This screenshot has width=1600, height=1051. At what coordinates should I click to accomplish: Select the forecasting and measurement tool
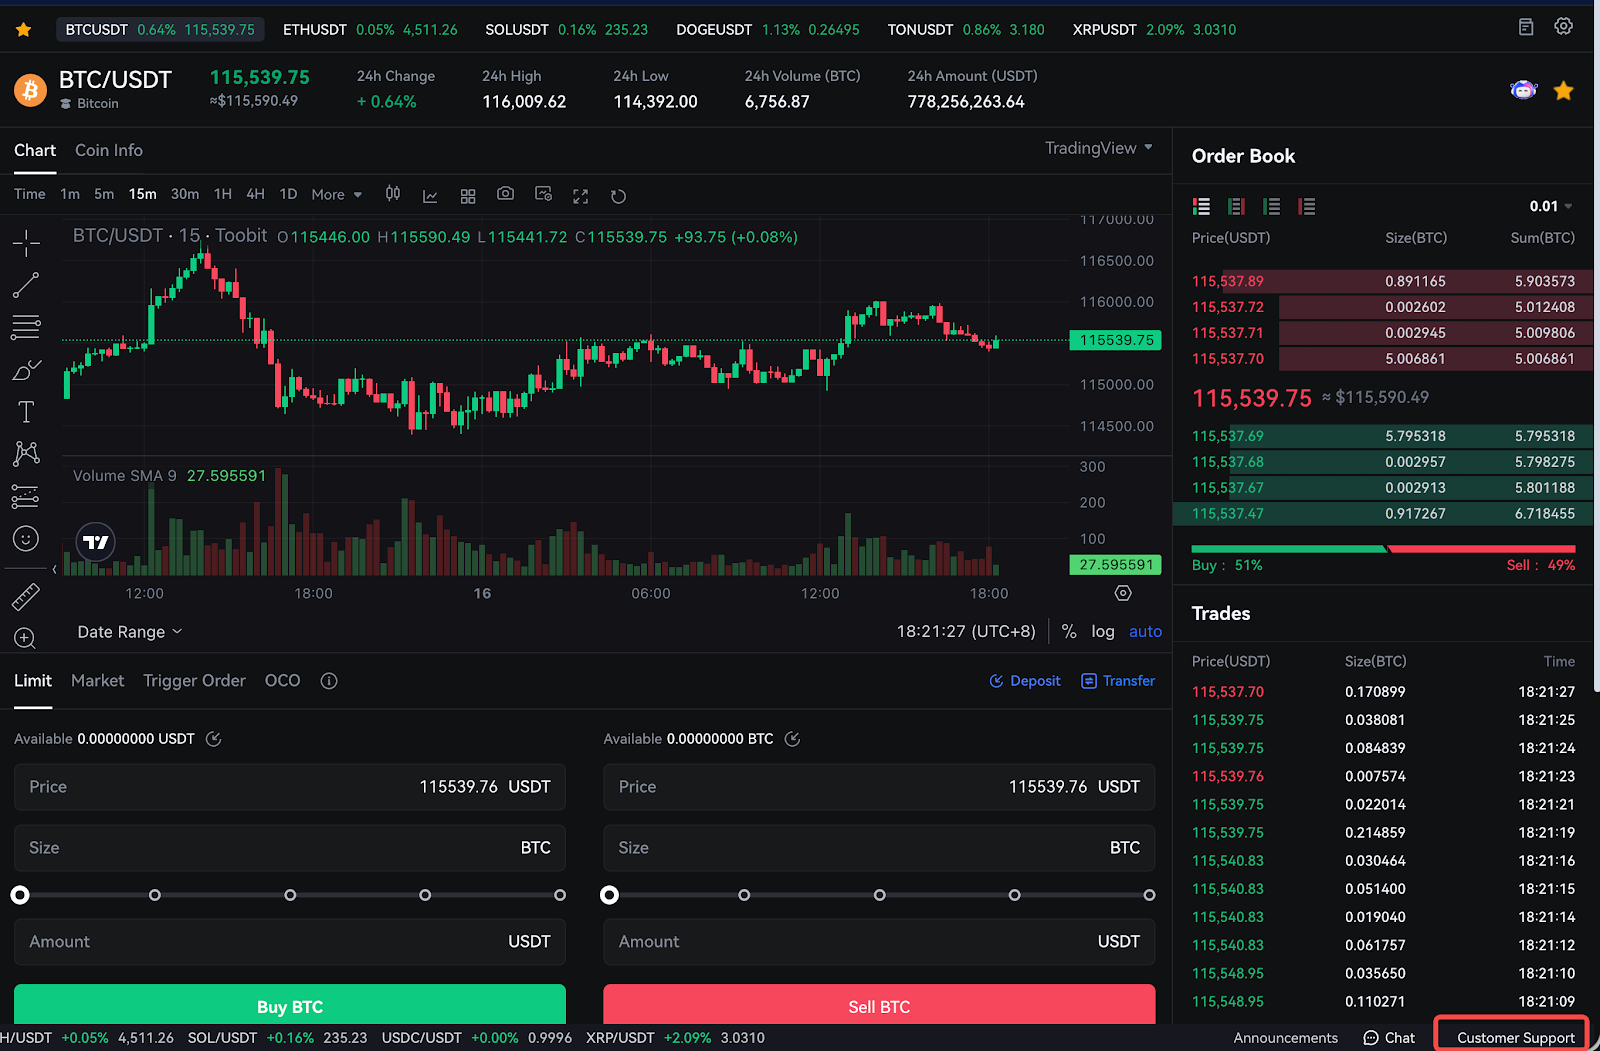(26, 496)
